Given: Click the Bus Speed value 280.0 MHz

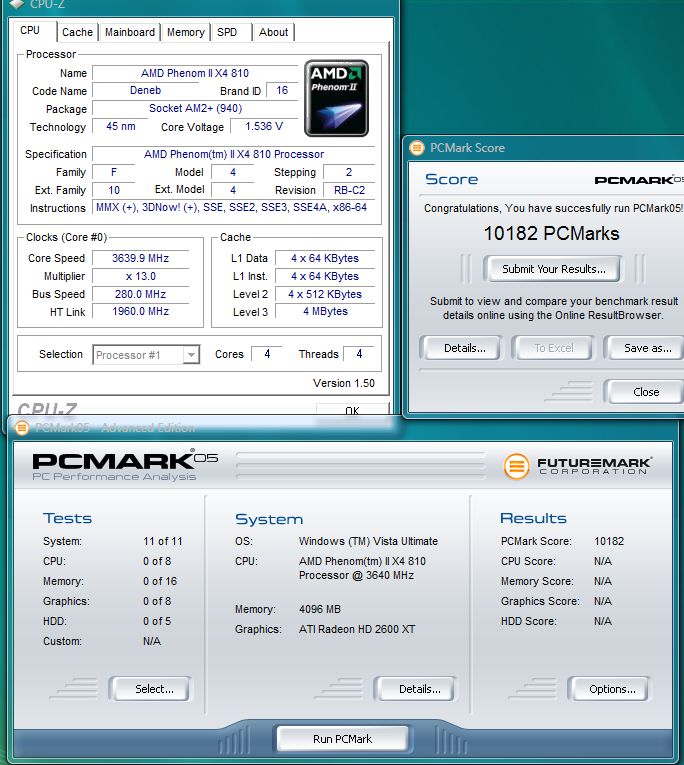Looking at the screenshot, I should click(141, 294).
